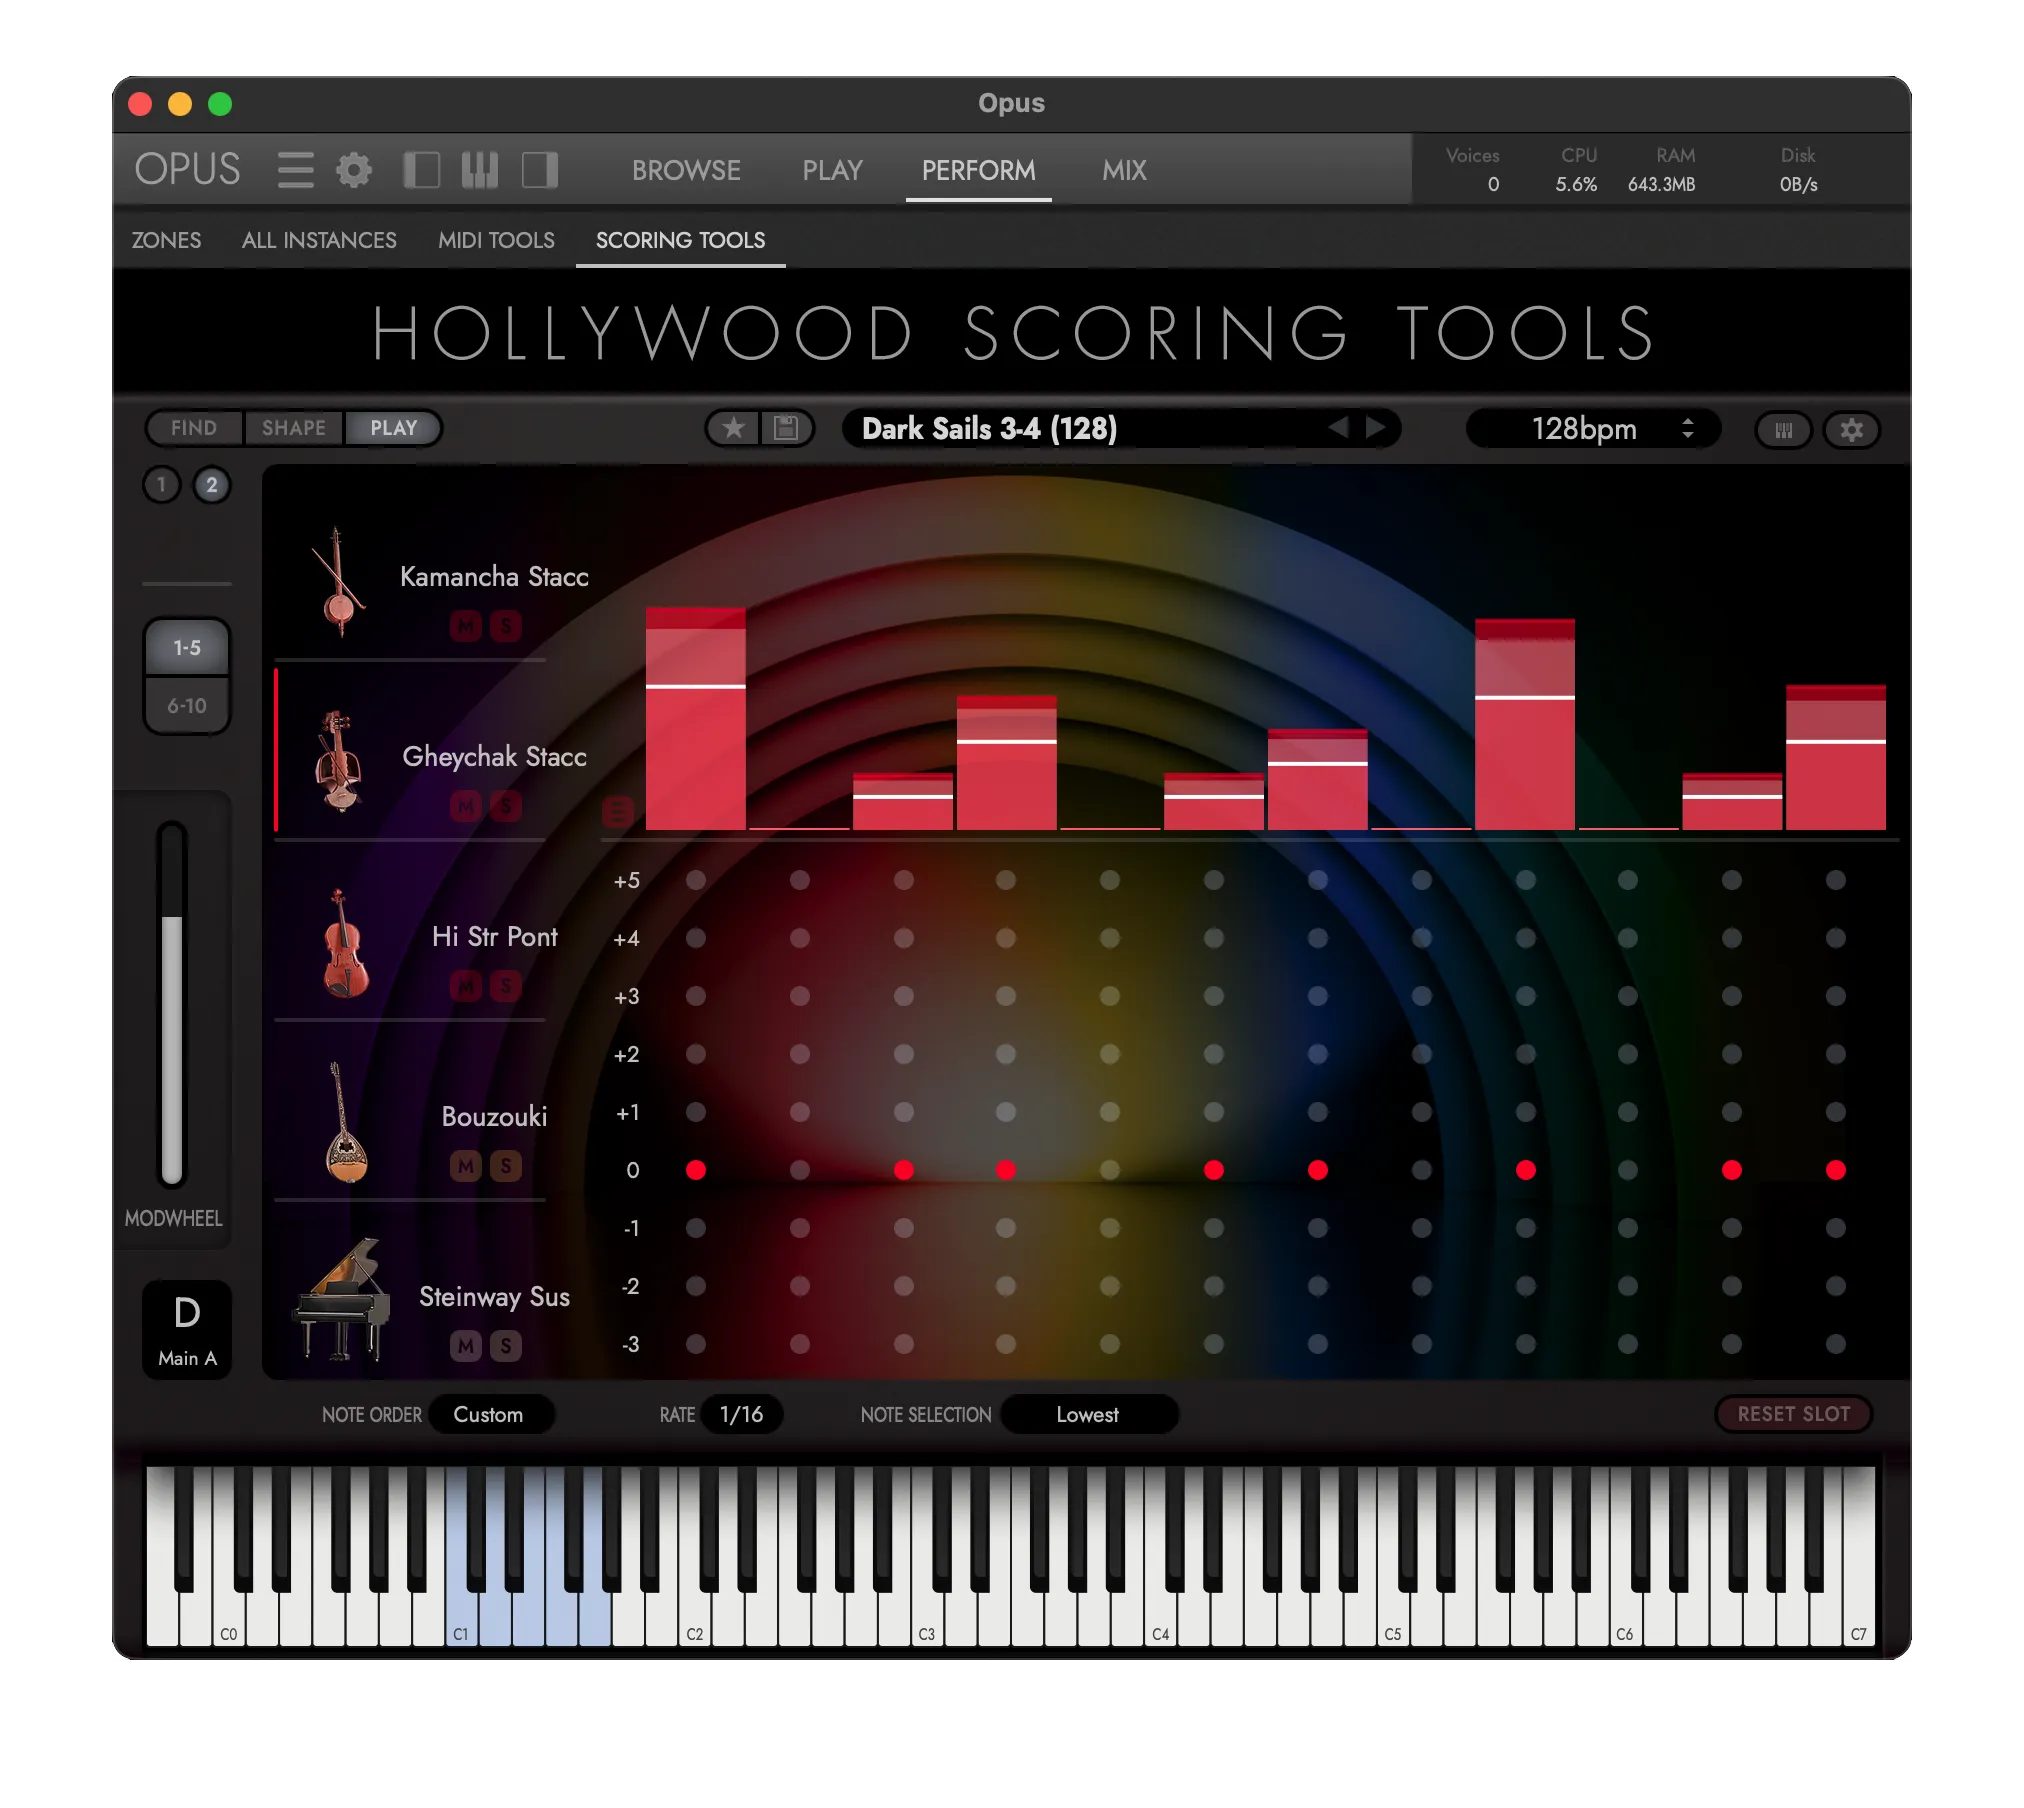Solo the Steinway Sus instrument
Viewport: 2024px width, 1808px height.
point(506,1346)
